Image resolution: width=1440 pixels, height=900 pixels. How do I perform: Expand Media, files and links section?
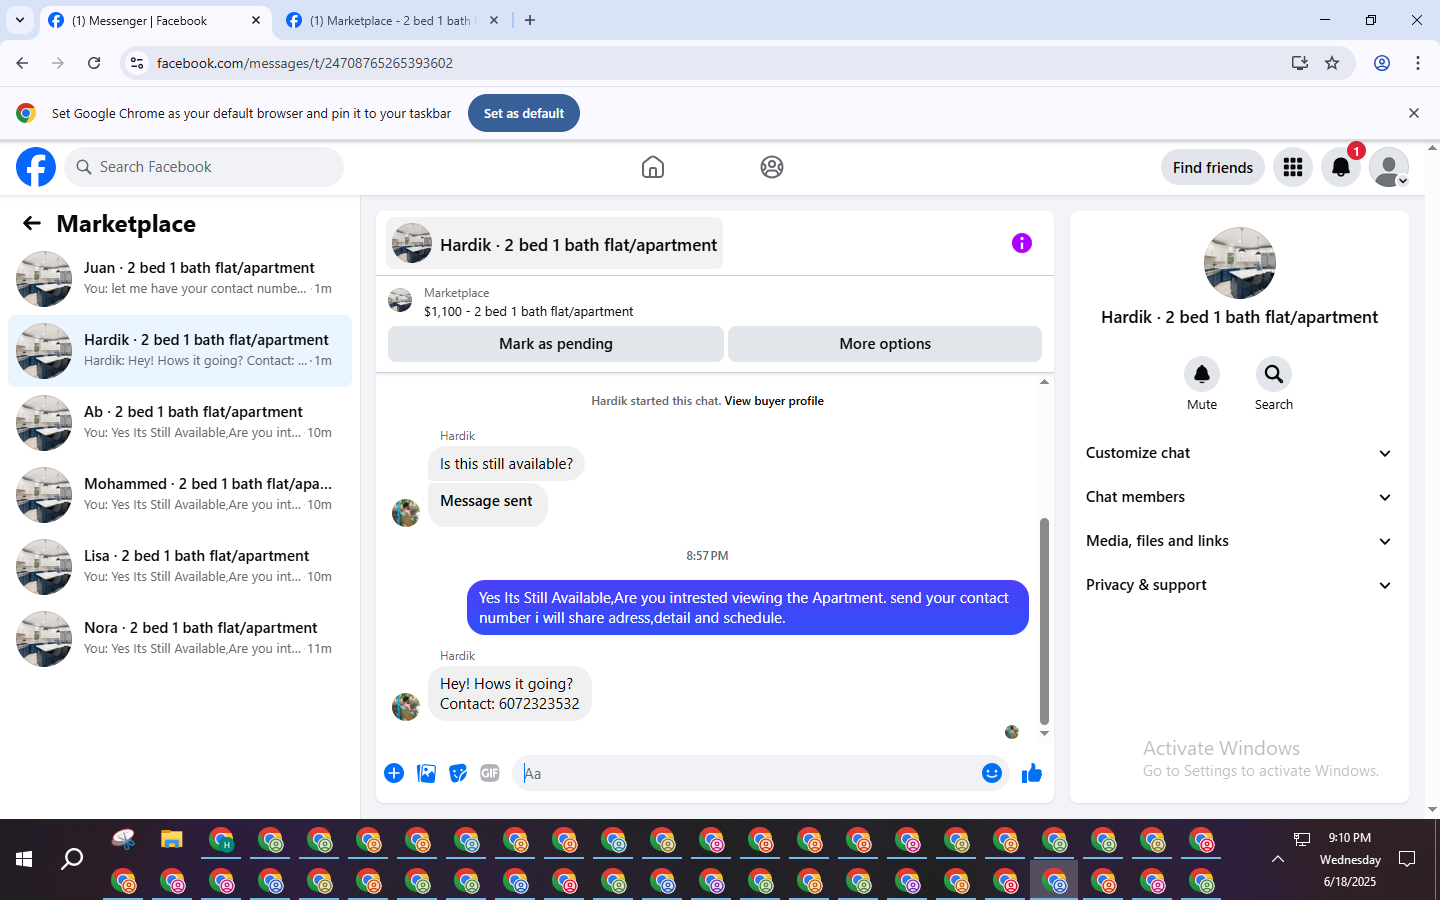pyautogui.click(x=1239, y=541)
